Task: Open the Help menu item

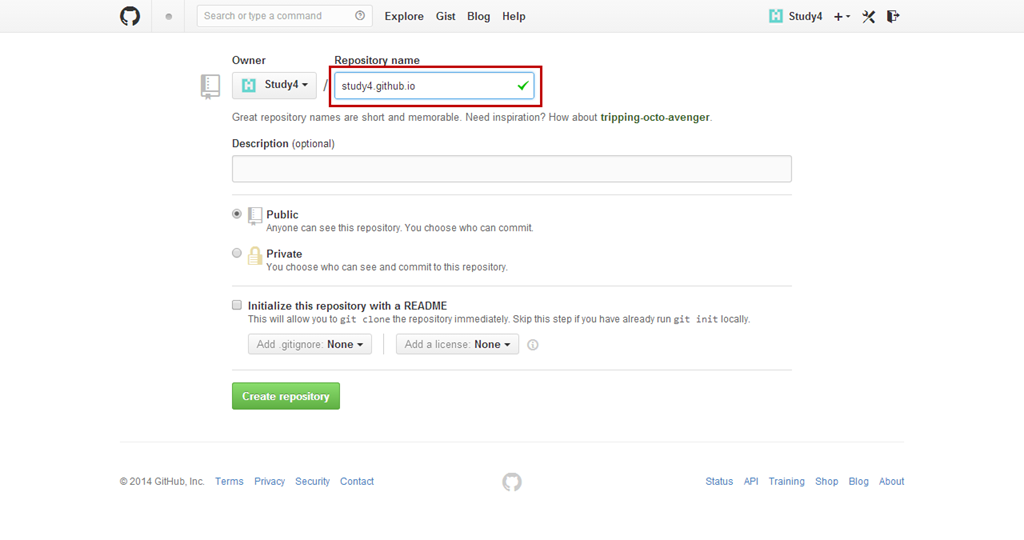Action: [x=513, y=16]
